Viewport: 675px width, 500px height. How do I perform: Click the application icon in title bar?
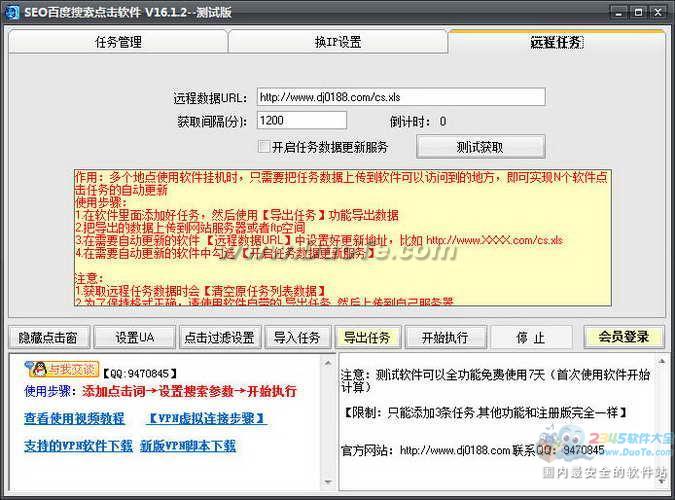point(12,12)
